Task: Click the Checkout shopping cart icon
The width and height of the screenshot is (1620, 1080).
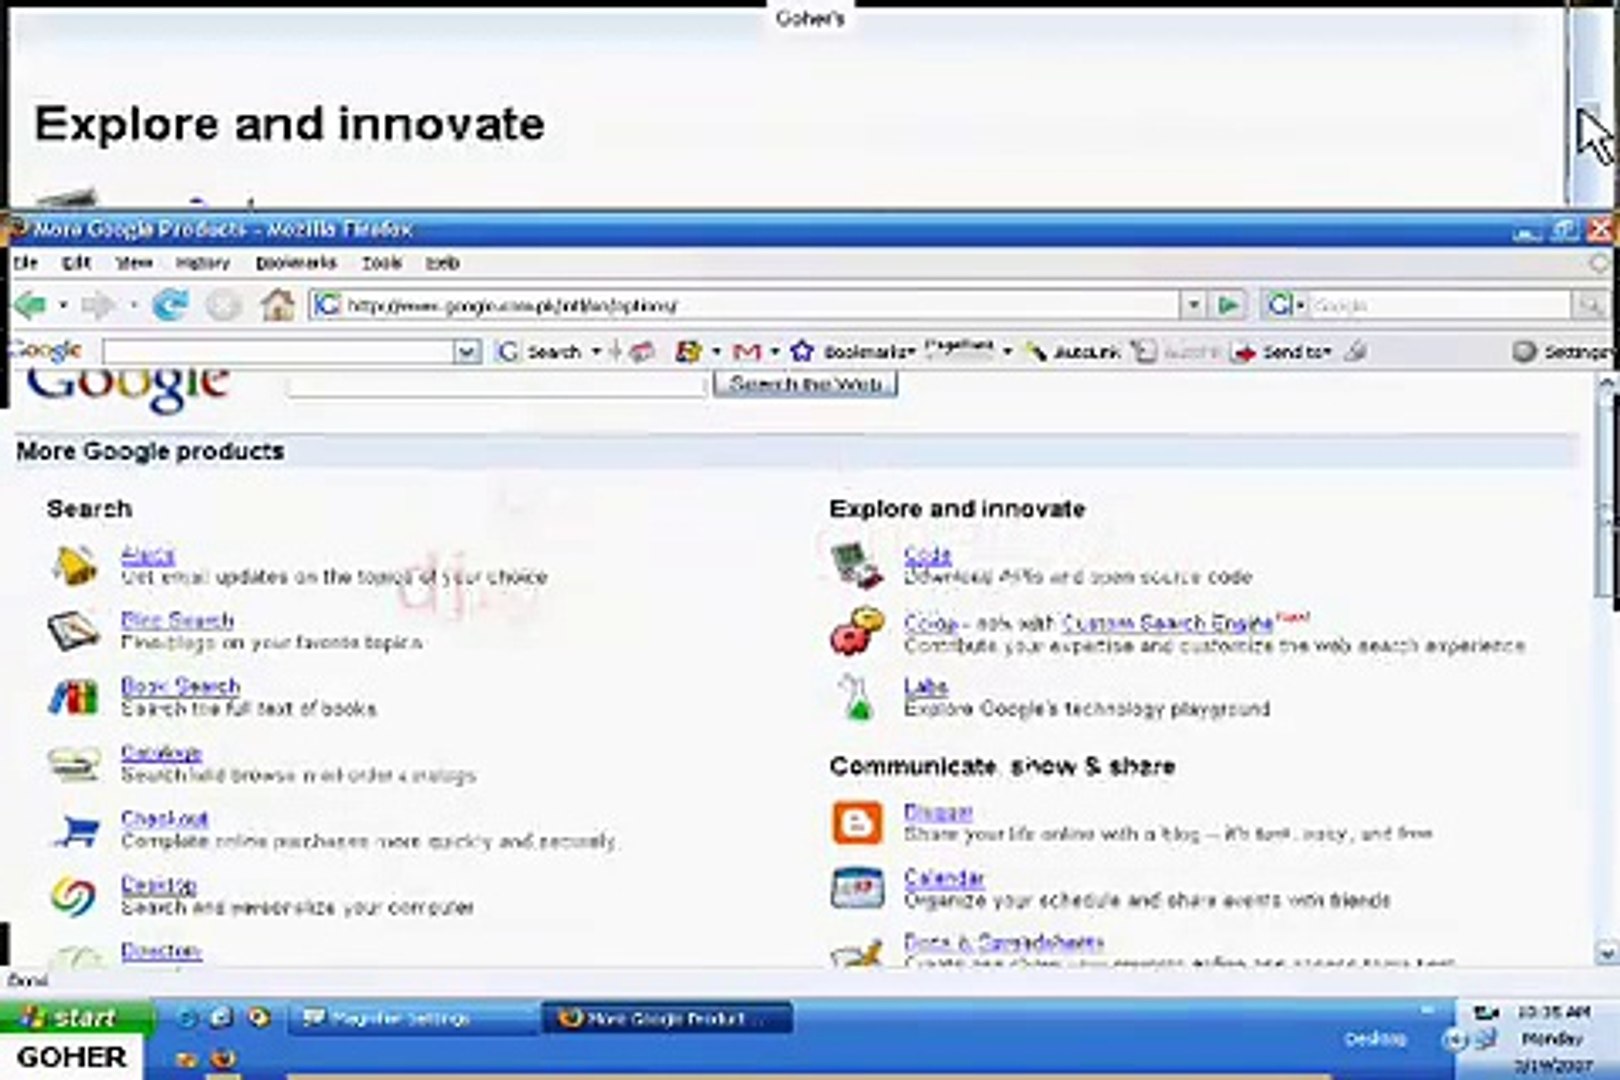Action: (76, 830)
